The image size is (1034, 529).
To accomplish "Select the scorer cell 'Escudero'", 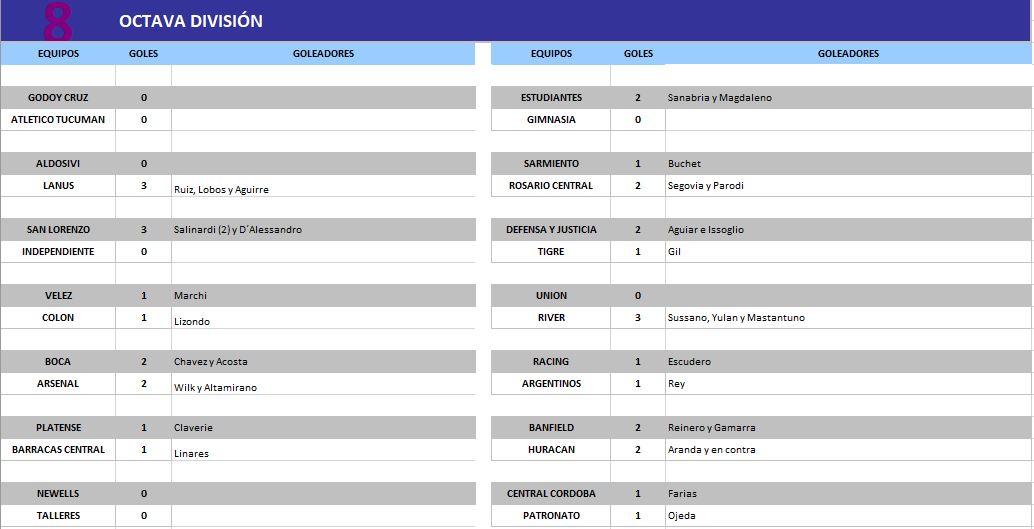I will (849, 361).
